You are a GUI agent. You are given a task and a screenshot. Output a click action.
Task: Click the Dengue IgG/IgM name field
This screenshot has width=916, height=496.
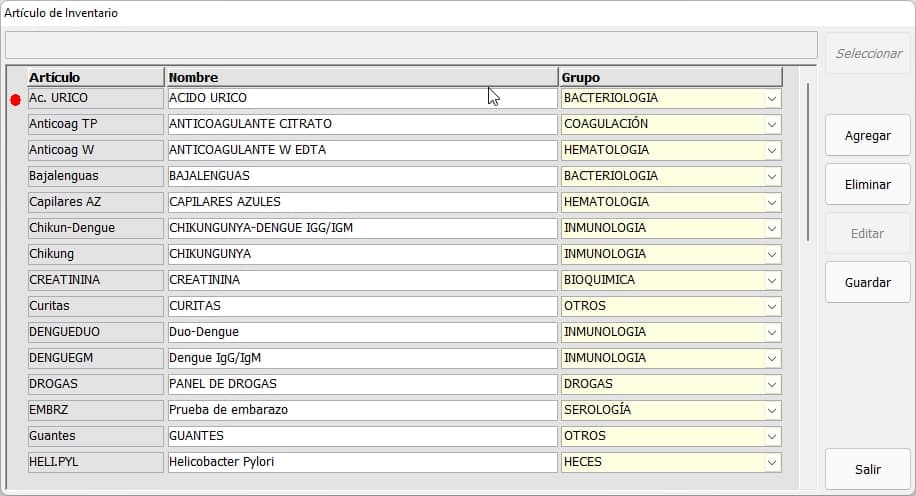362,358
